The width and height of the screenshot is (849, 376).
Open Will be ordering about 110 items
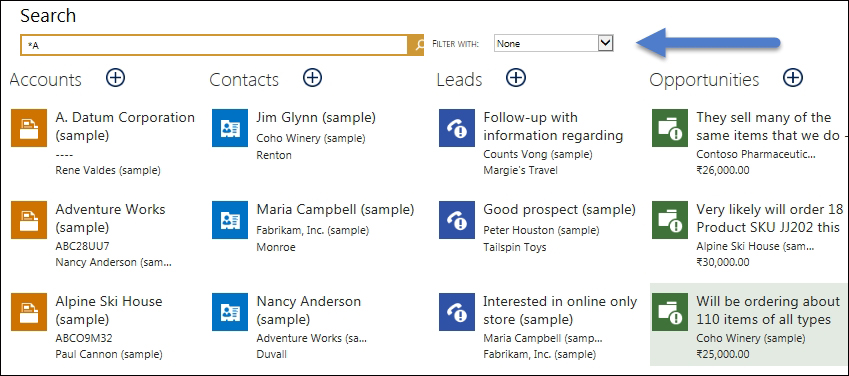tap(768, 310)
